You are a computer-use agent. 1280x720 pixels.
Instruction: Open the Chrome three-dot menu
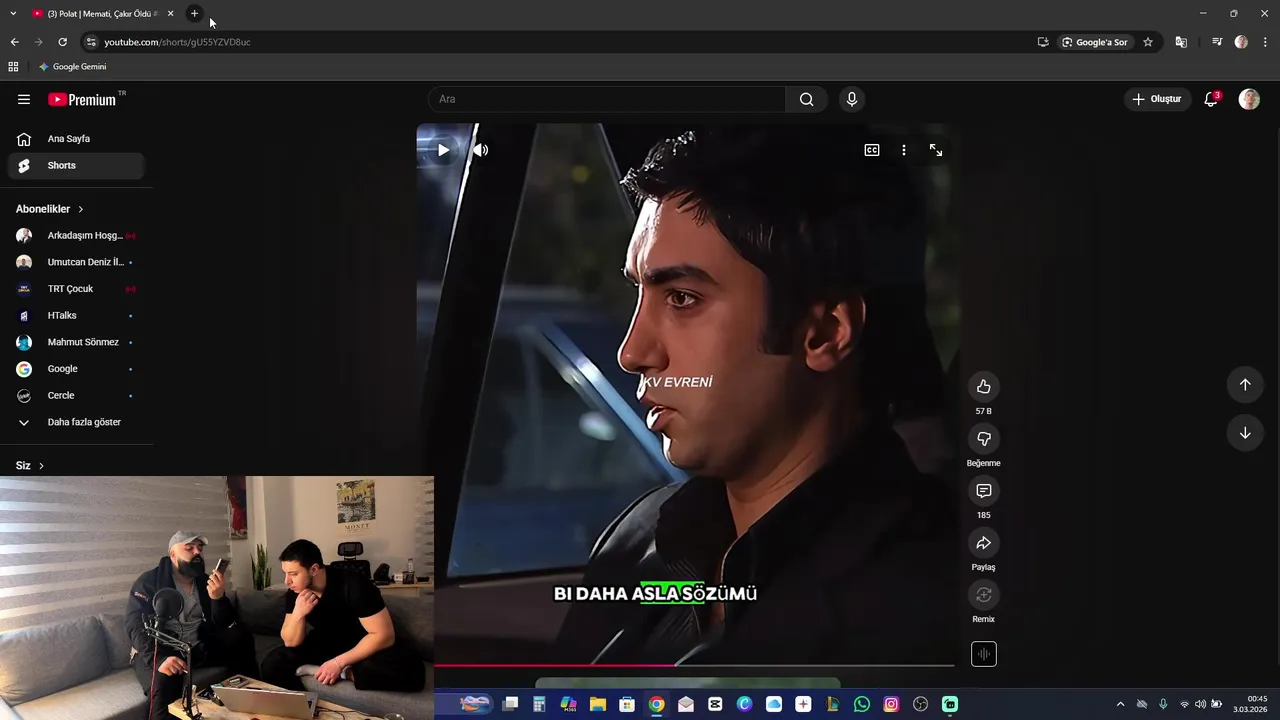1265,42
